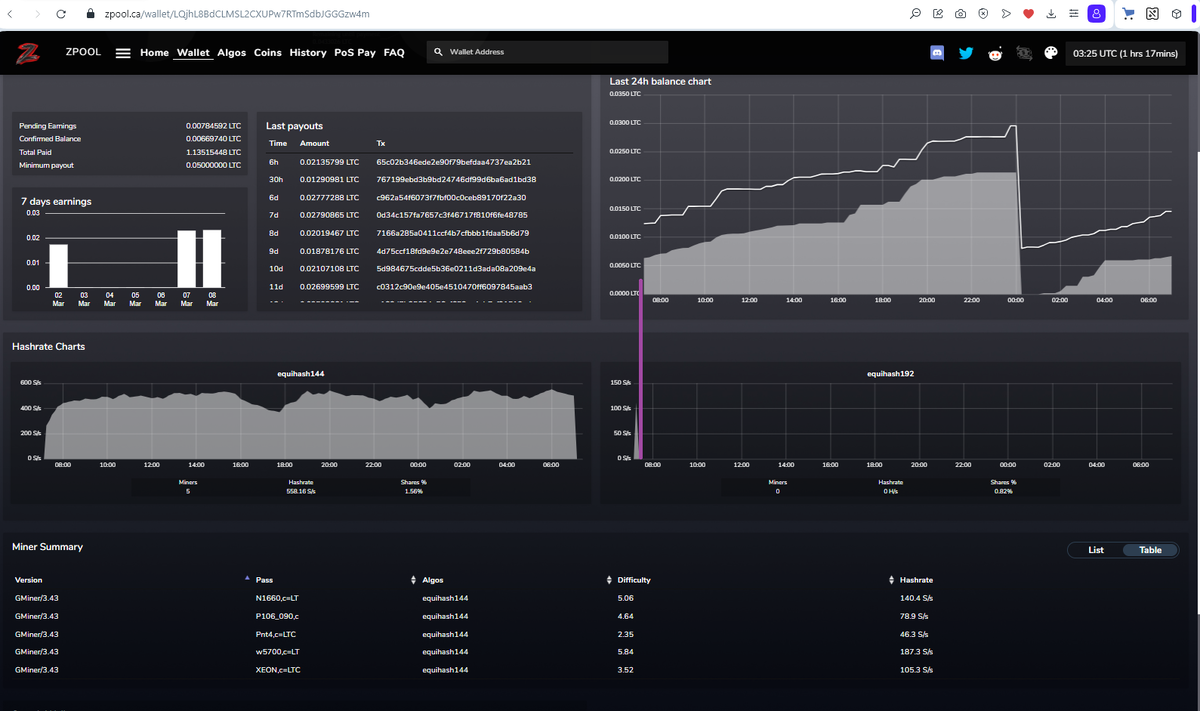This screenshot has width=1200, height=711.
Task: Open the shopping cart extension icon
Action: pyautogui.click(x=1129, y=14)
